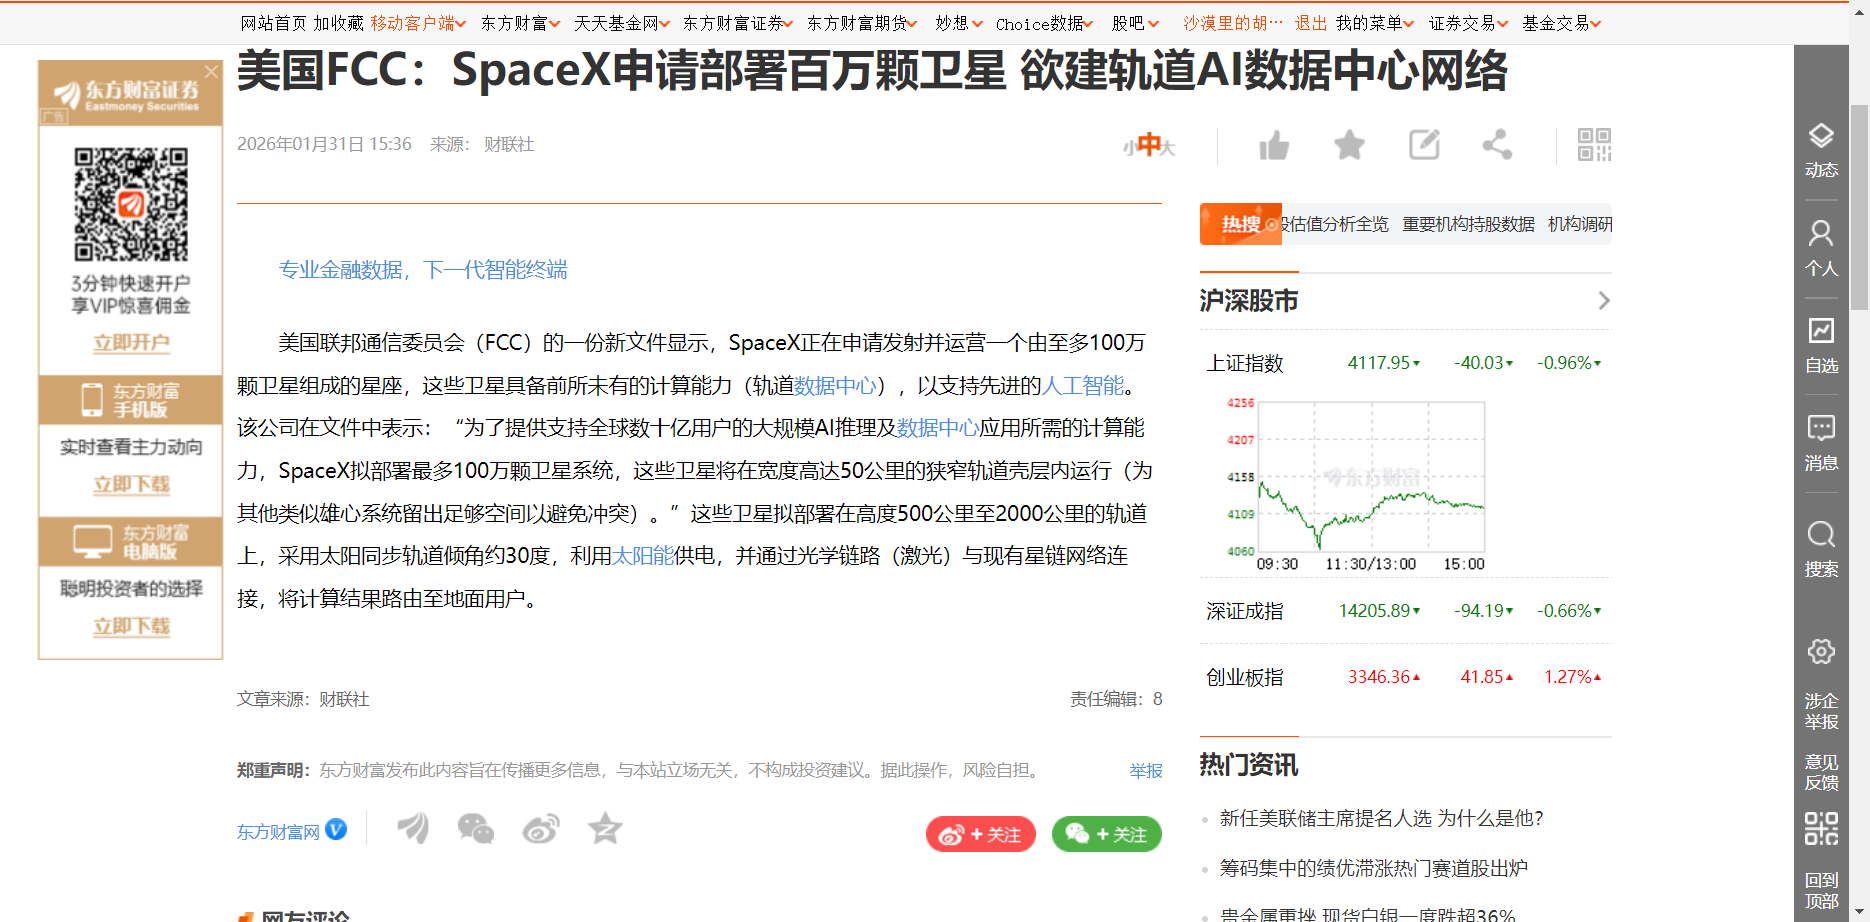The image size is (1870, 922).
Task: Show the article QR code icon
Action: point(1594,145)
